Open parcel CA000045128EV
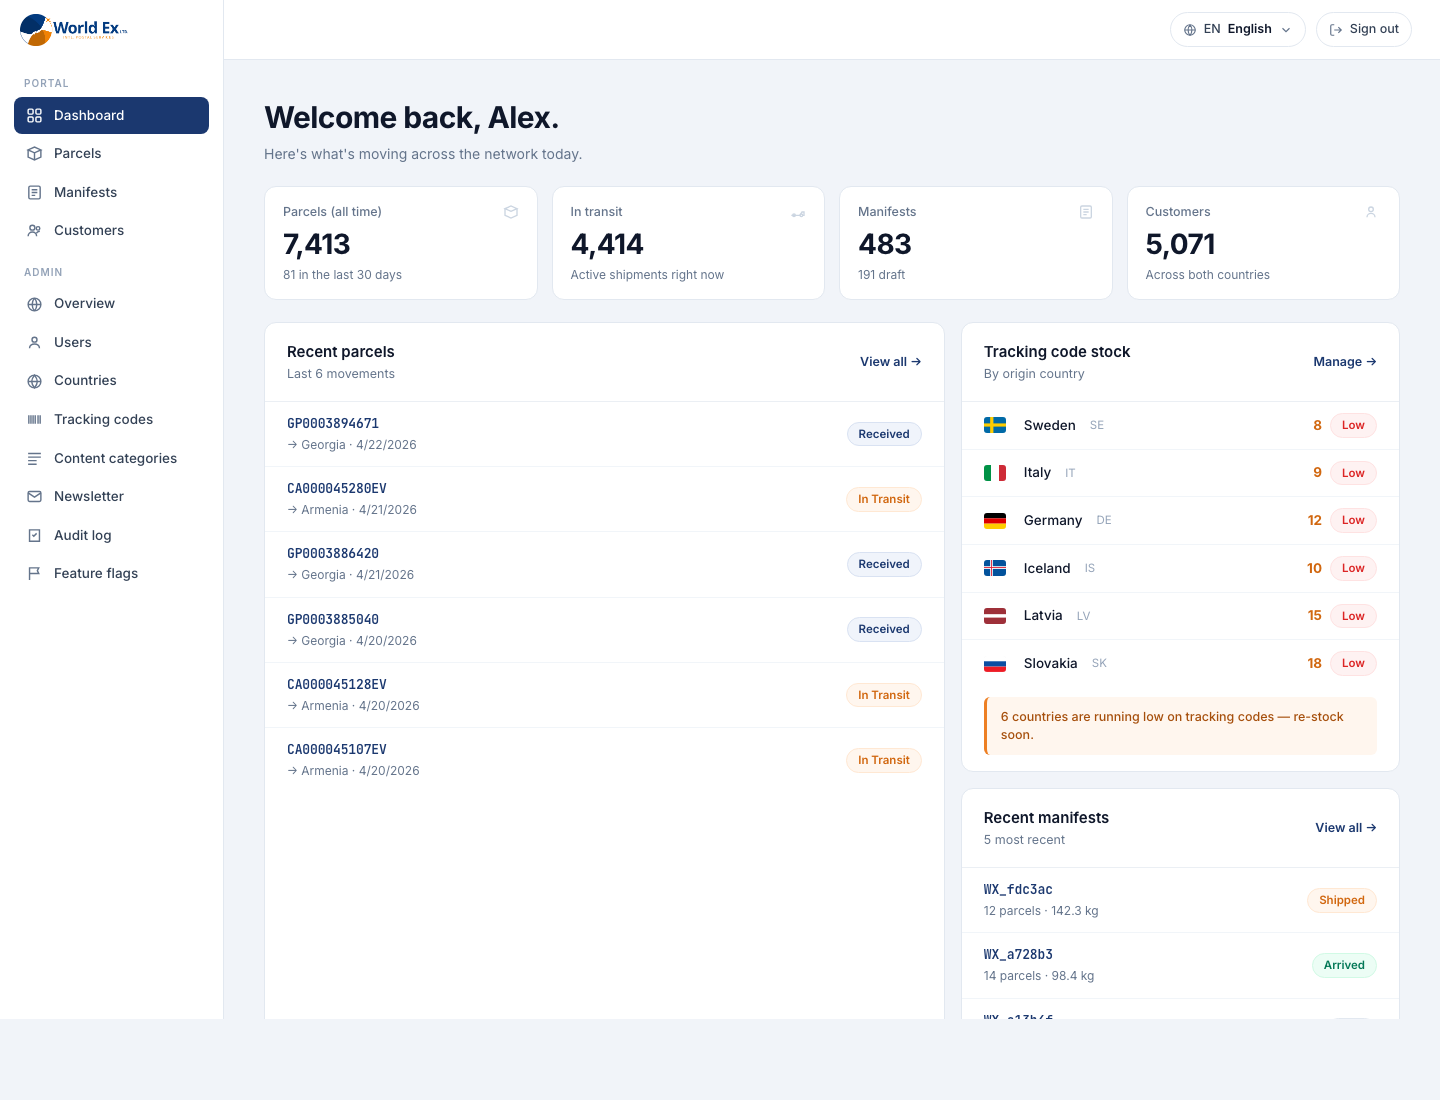The height and width of the screenshot is (1100, 1440). click(604, 695)
